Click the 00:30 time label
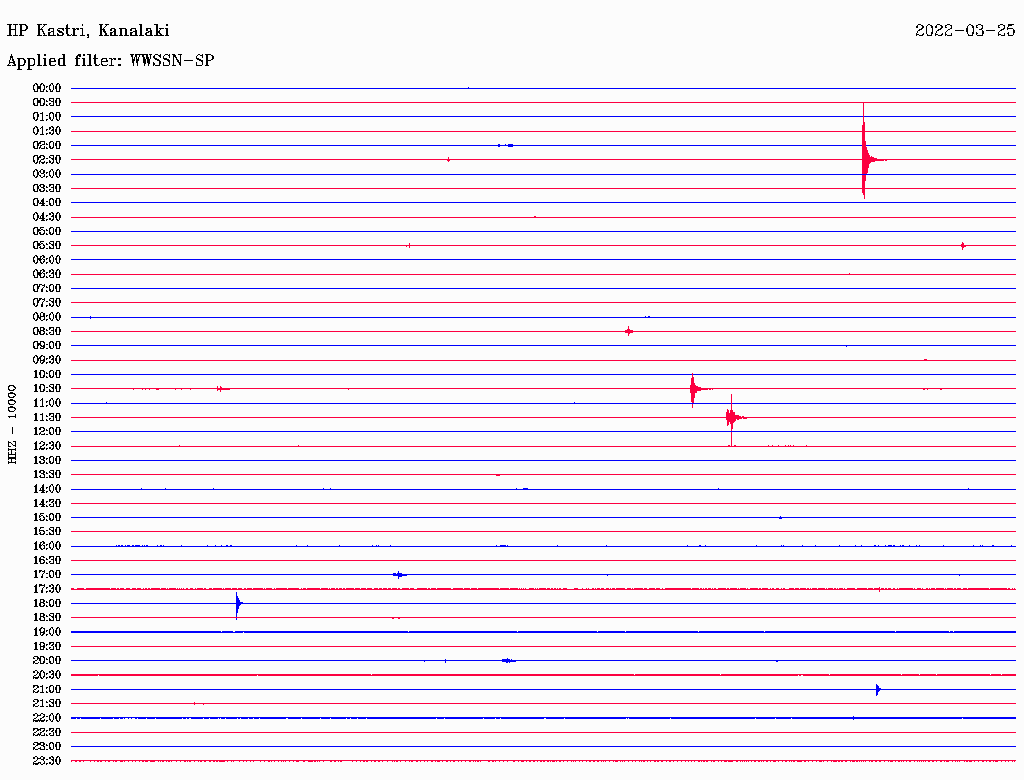The height and width of the screenshot is (780, 1024). 47,103
